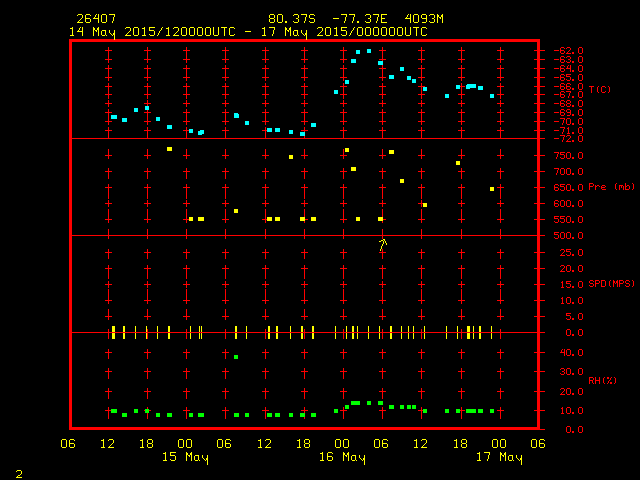This screenshot has height=480, width=640.
Task: Click the -66.0 temperature tick label
Action: [x=568, y=87]
